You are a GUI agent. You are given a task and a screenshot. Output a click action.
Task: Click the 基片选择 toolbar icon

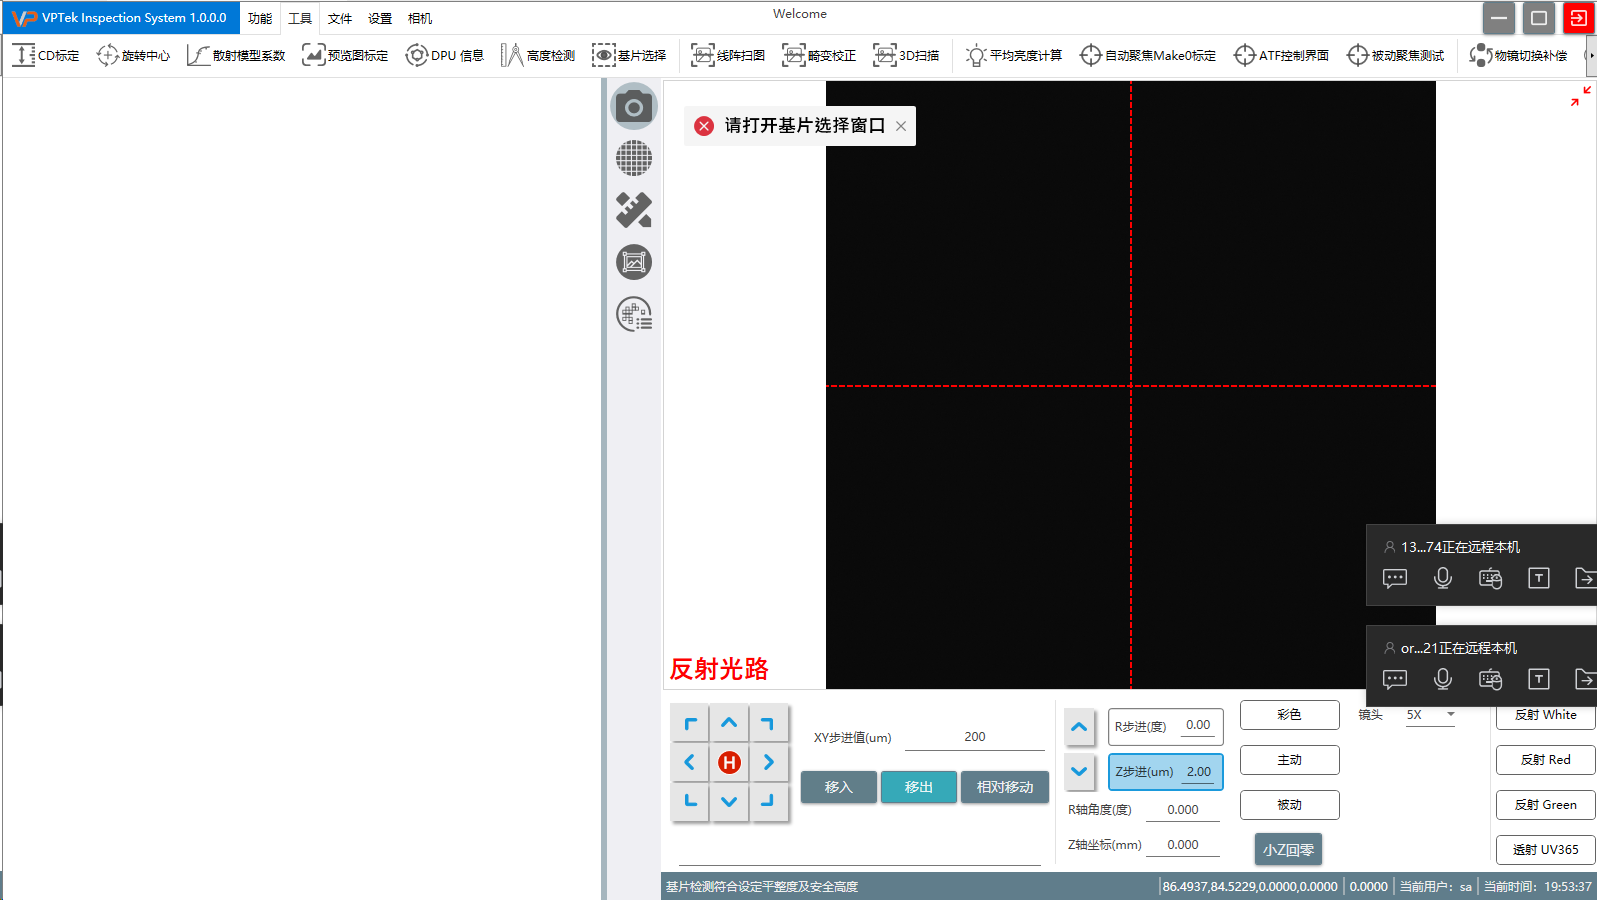(629, 55)
